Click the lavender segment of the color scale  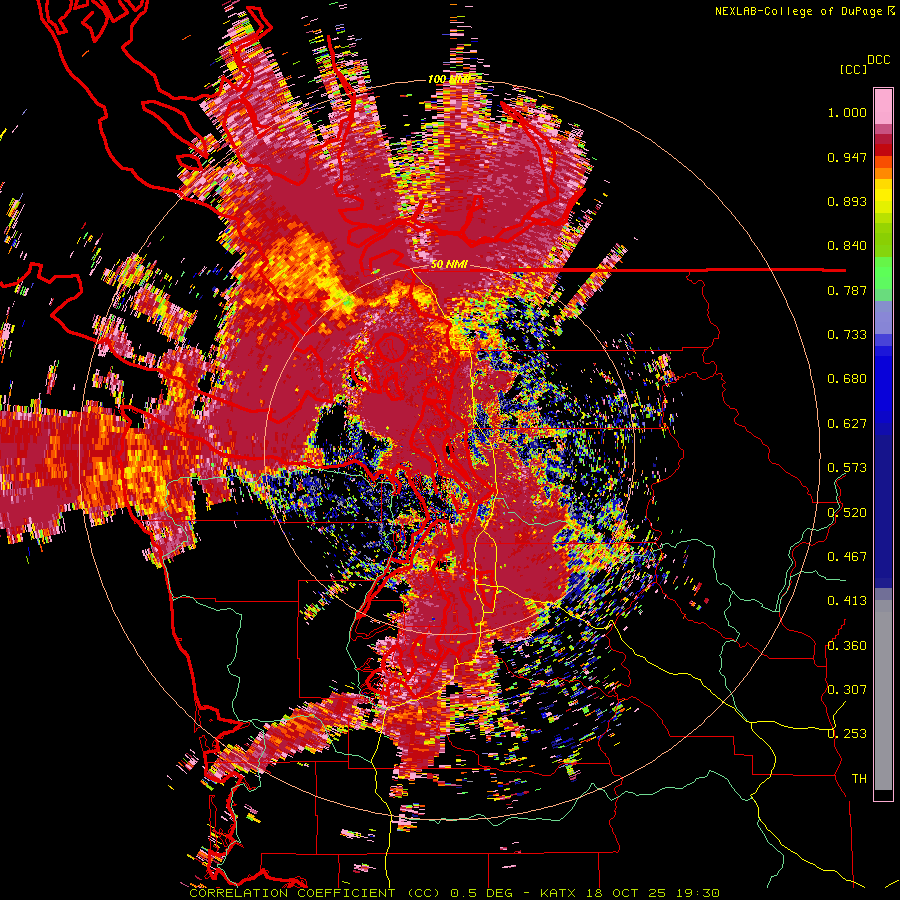coord(883,319)
